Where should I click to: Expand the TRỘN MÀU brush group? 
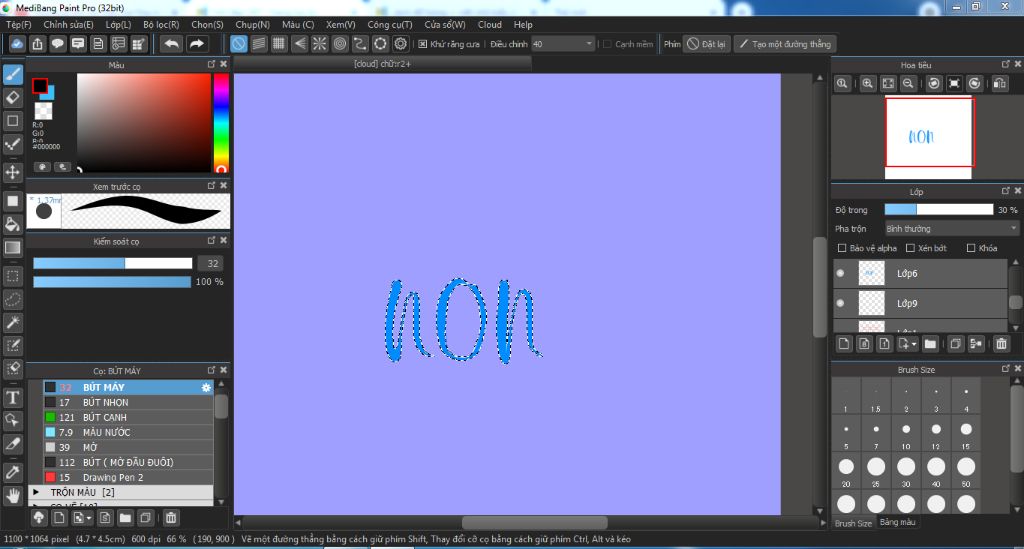[36, 492]
